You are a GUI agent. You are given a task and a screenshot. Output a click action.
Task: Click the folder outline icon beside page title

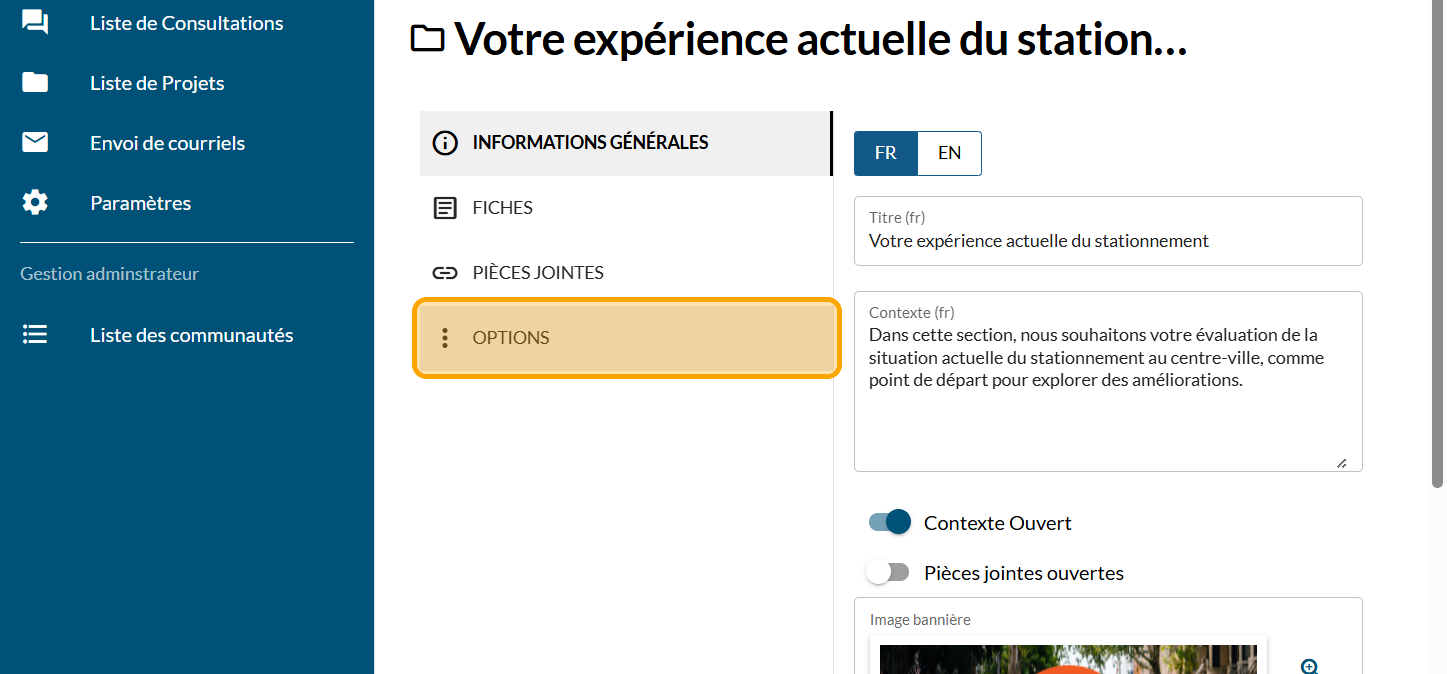(x=428, y=39)
